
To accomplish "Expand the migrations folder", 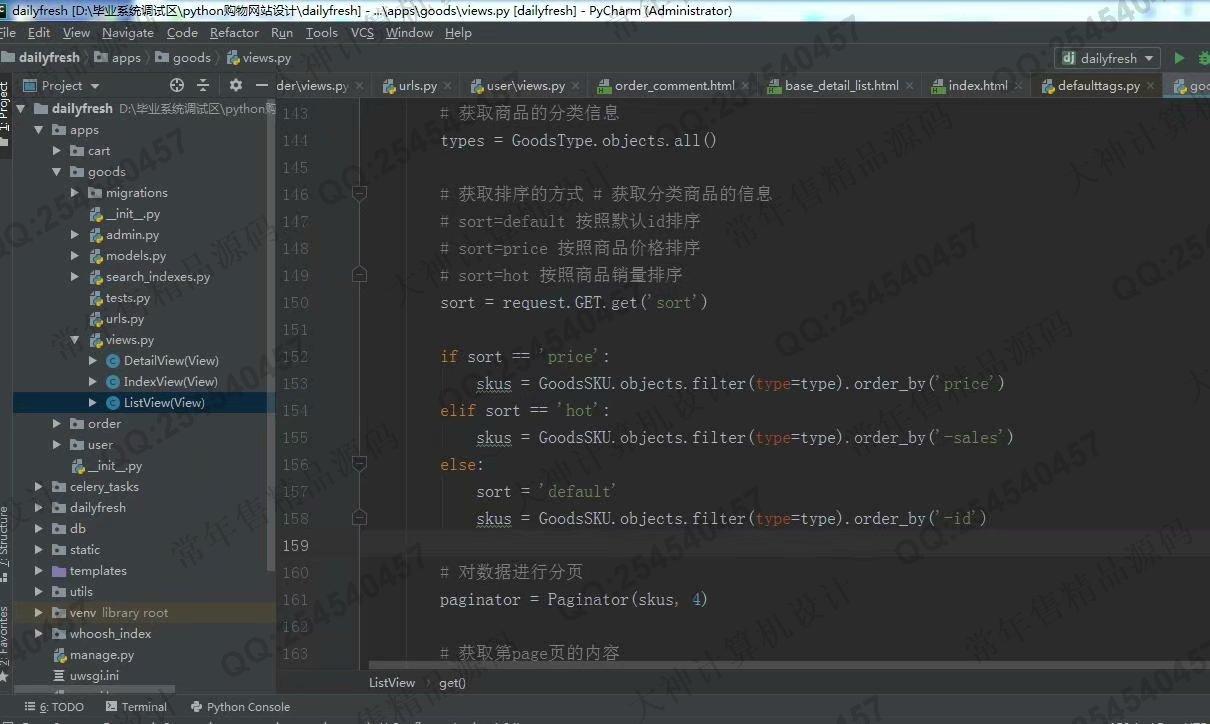I will [75, 193].
